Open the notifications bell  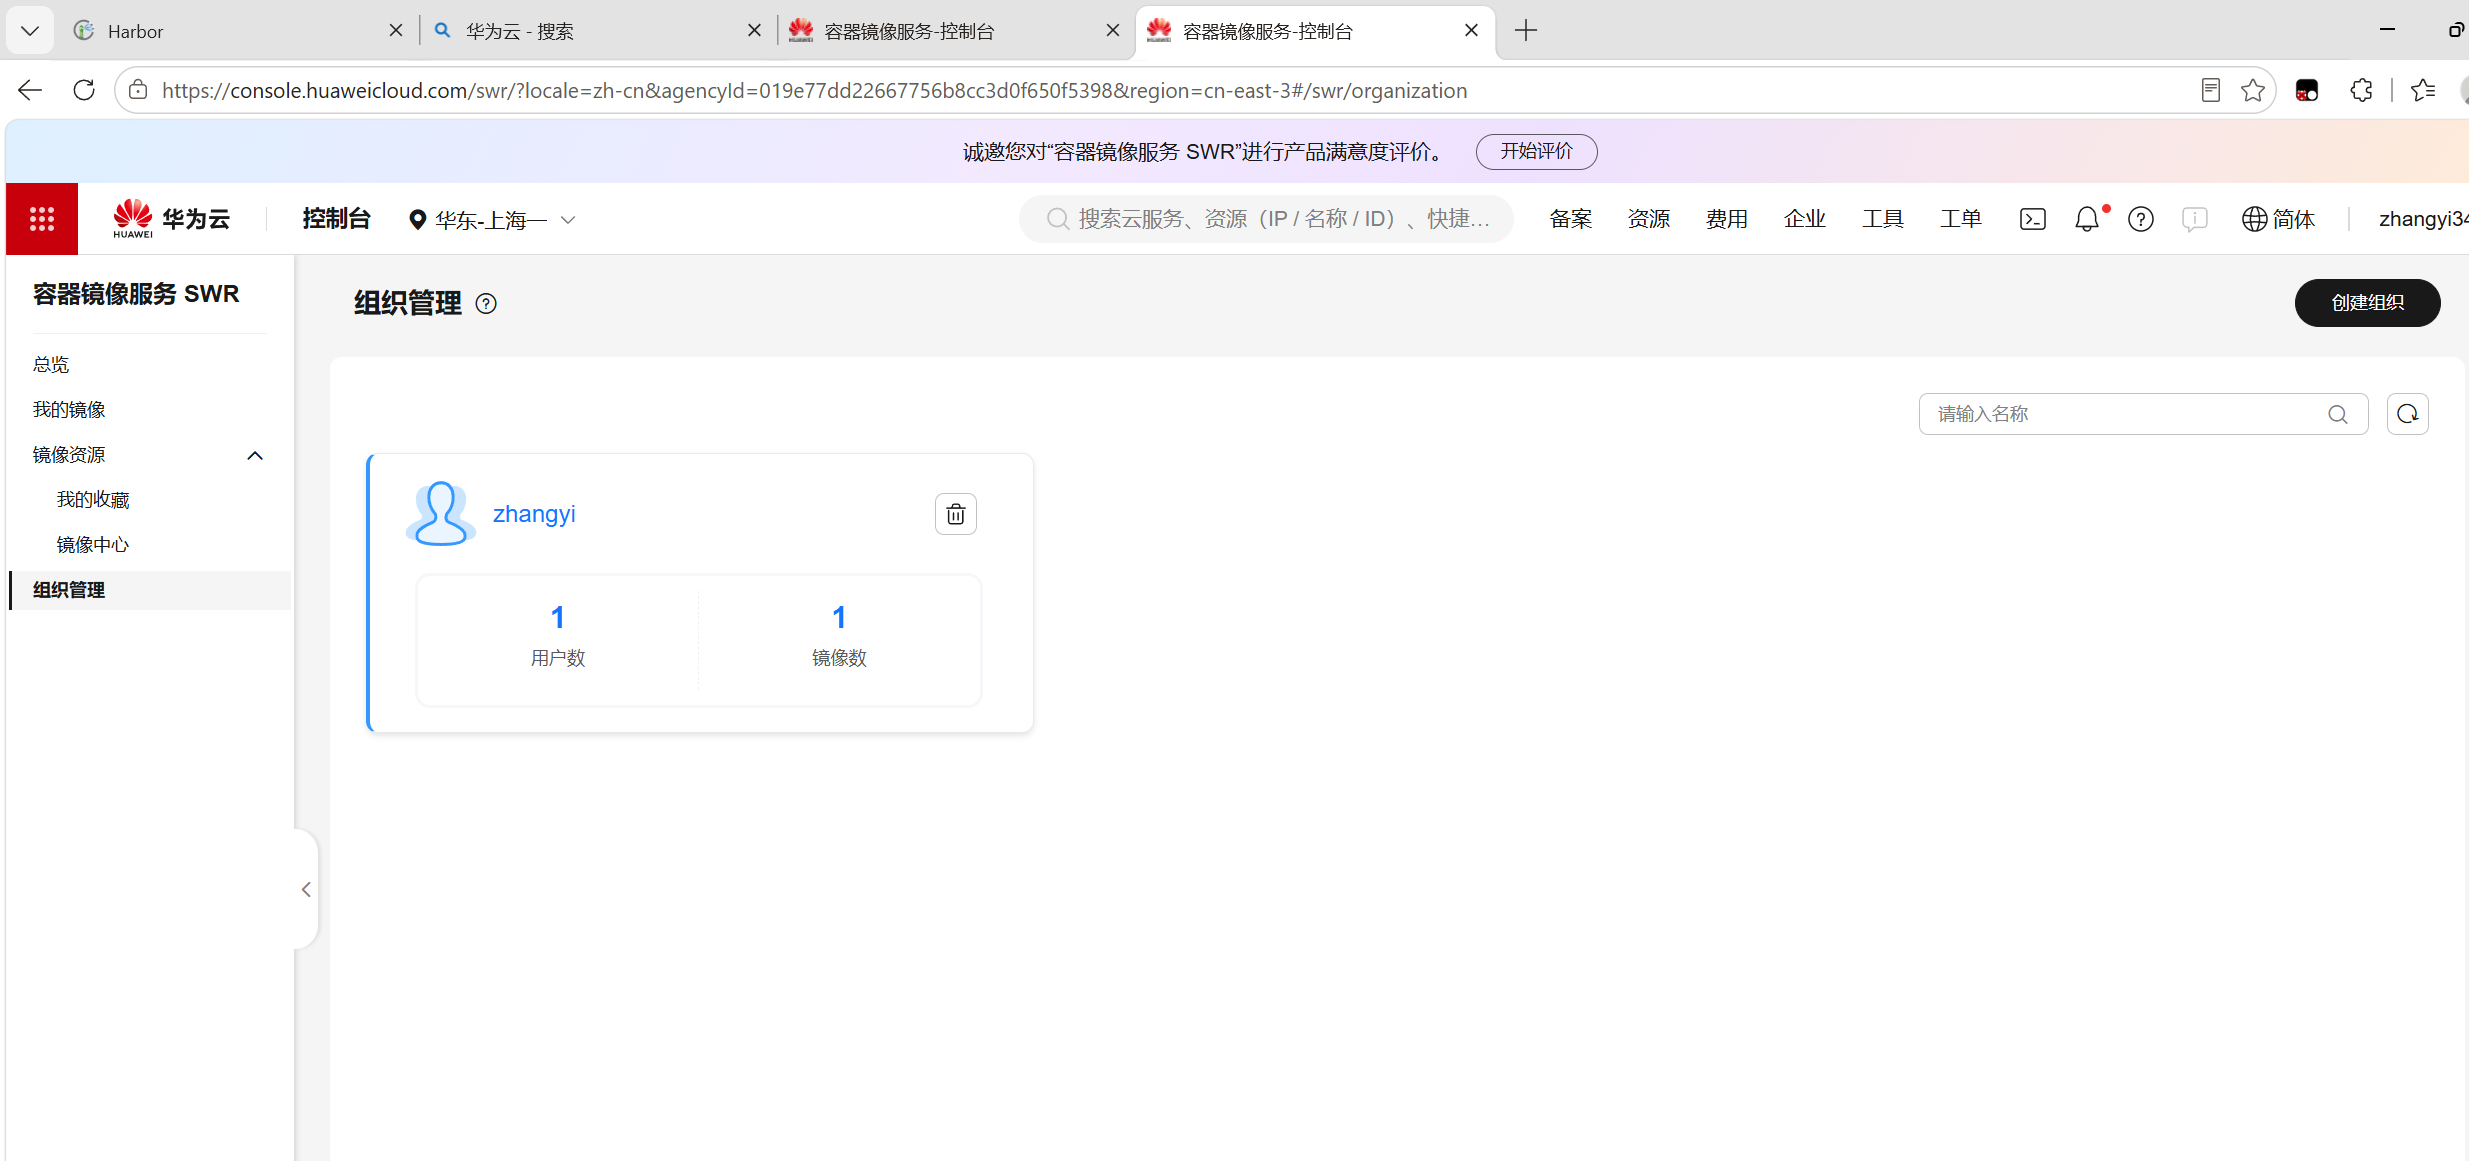click(x=2087, y=219)
